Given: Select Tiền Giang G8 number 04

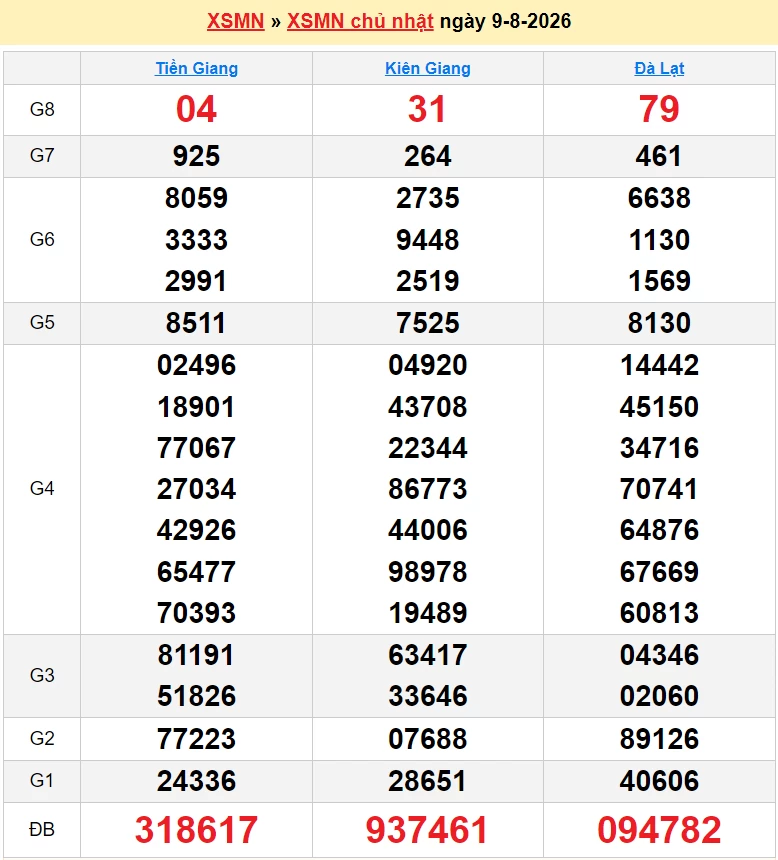Looking at the screenshot, I should pos(196,109).
